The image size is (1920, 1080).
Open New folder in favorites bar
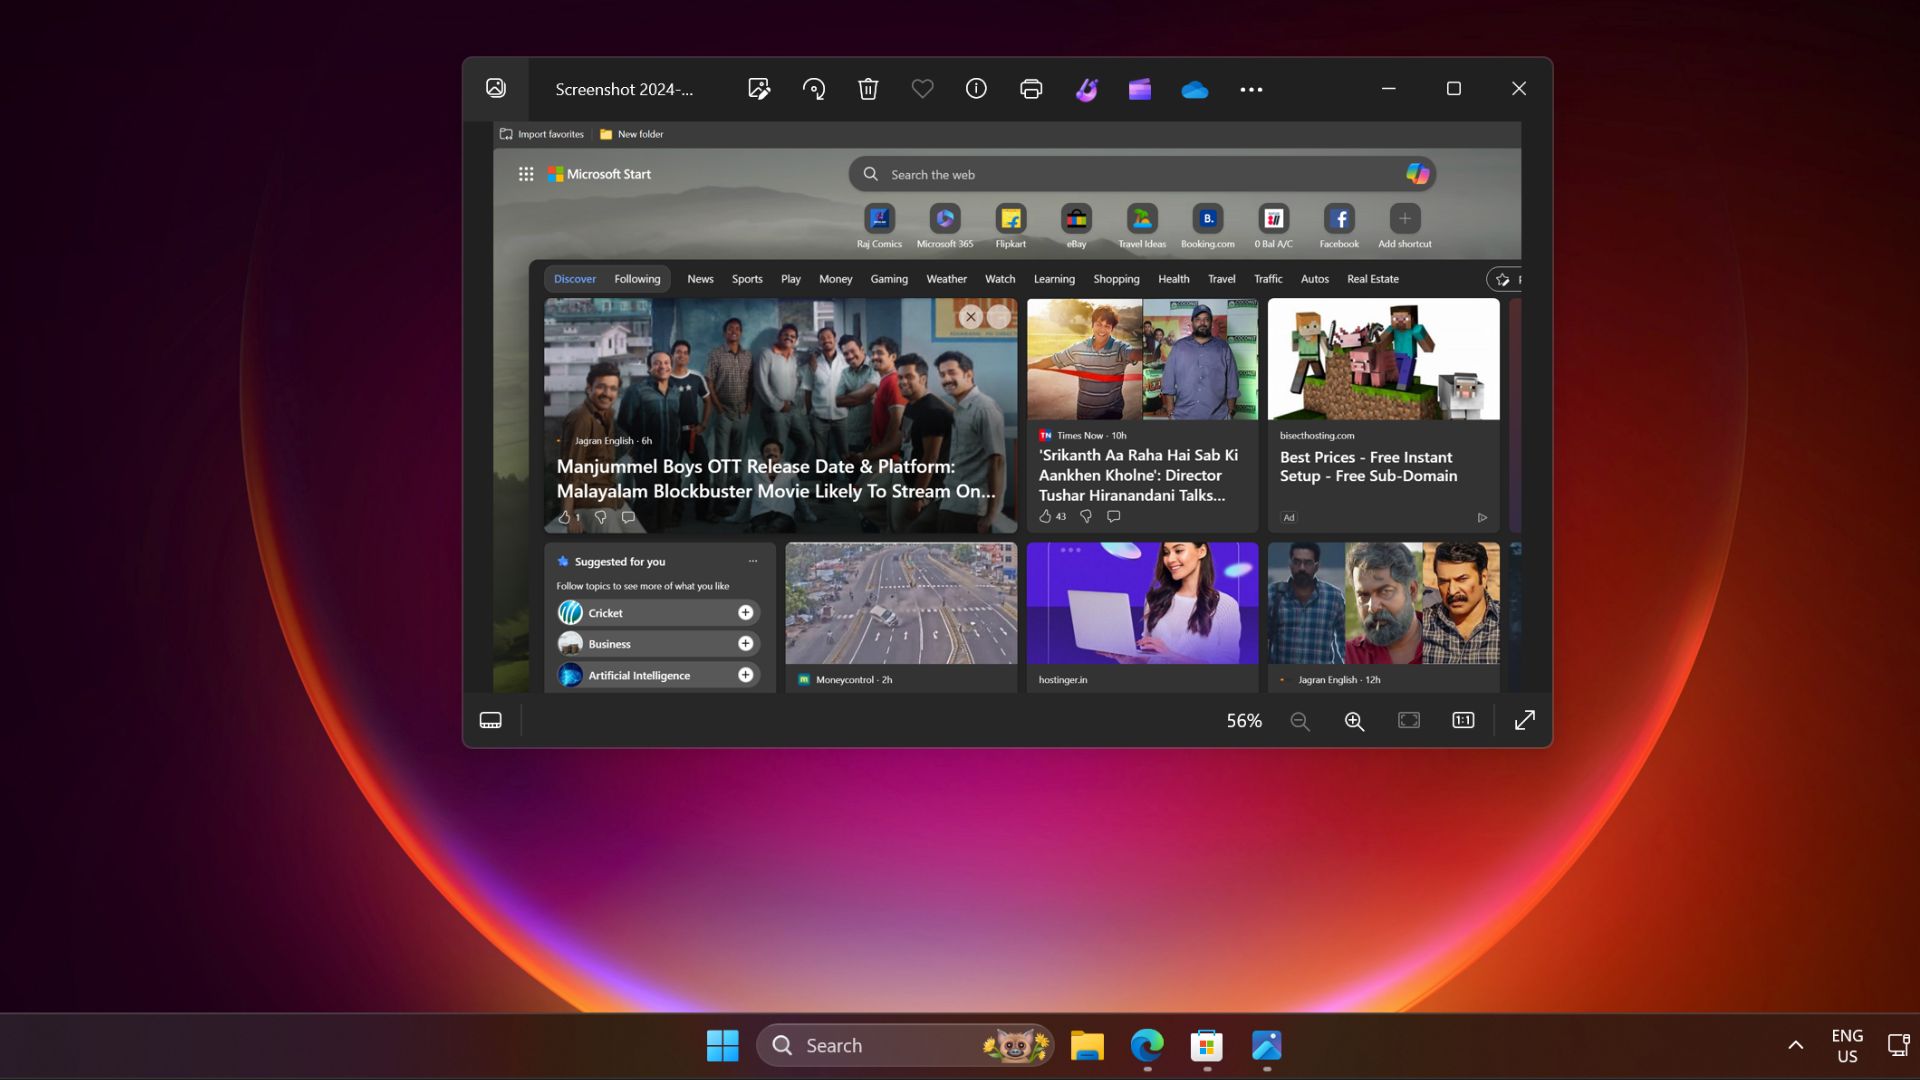tap(633, 133)
